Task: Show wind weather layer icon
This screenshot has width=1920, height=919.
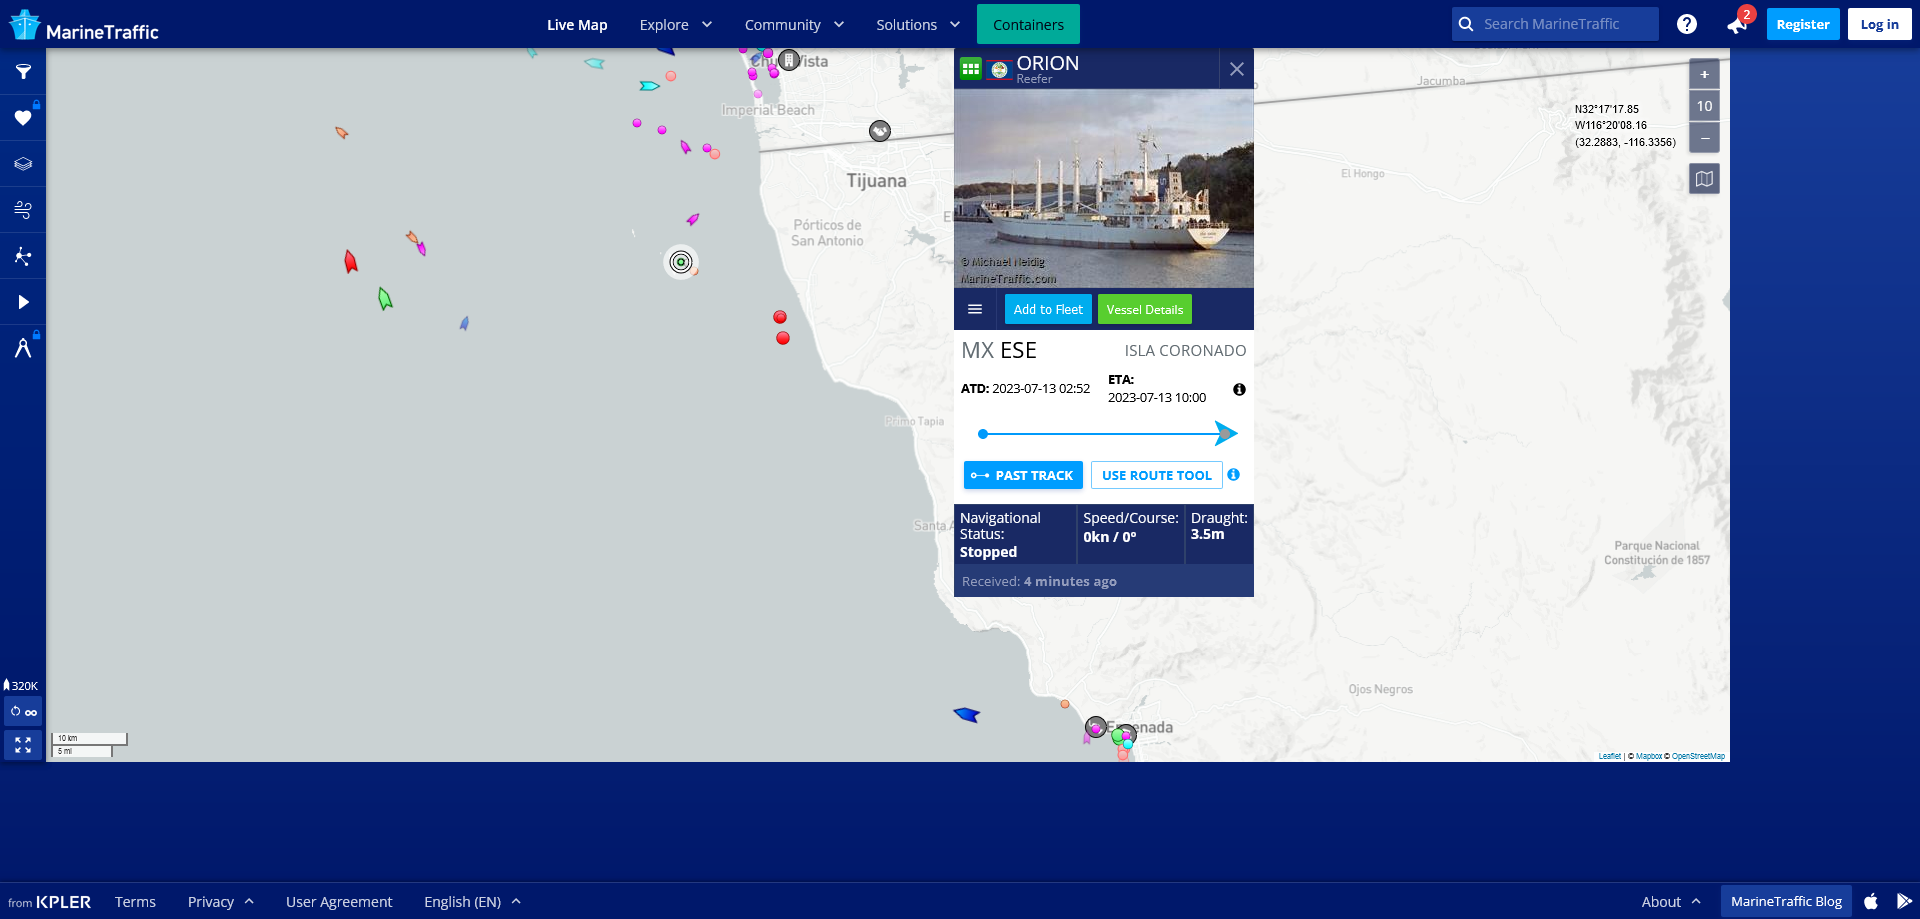Action: pyautogui.click(x=23, y=210)
